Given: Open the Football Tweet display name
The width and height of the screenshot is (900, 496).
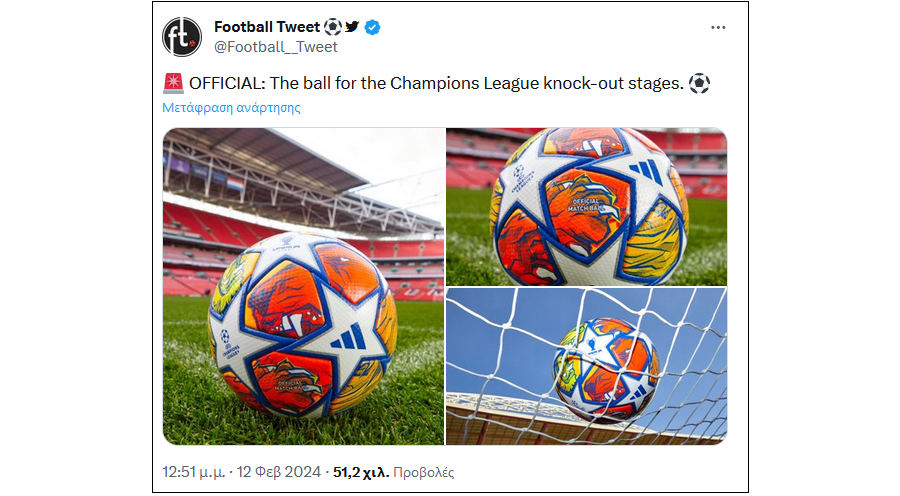Looking at the screenshot, I should click(x=267, y=27).
